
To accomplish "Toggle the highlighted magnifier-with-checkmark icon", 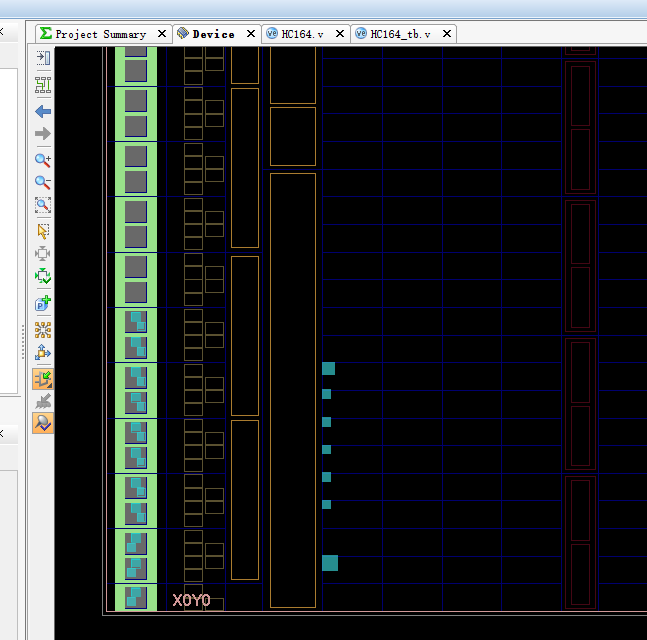I will (x=43, y=423).
